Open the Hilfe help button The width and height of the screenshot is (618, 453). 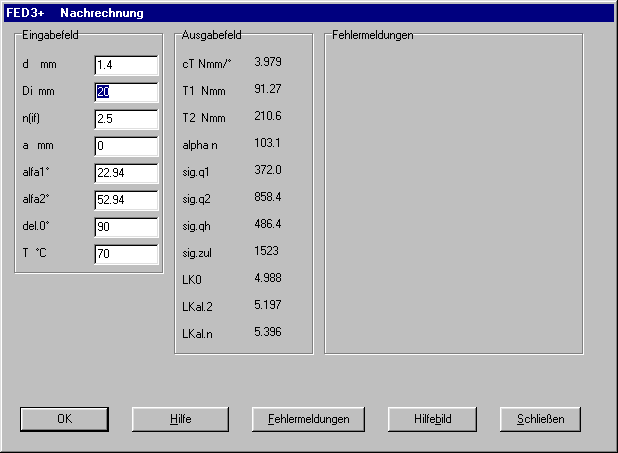pos(180,419)
